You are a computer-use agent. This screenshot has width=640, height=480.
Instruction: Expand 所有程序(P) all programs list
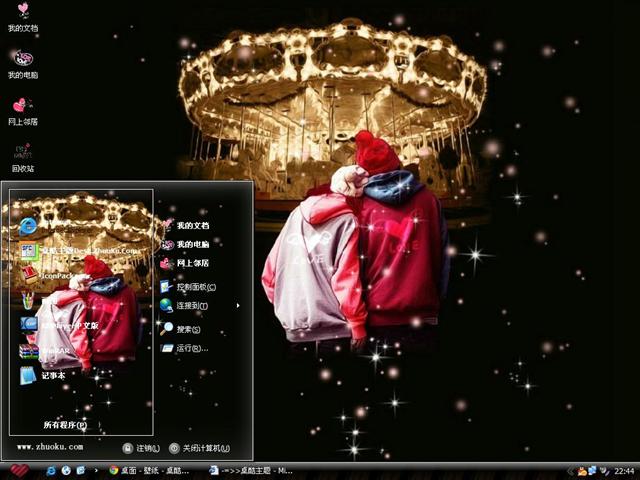click(65, 425)
